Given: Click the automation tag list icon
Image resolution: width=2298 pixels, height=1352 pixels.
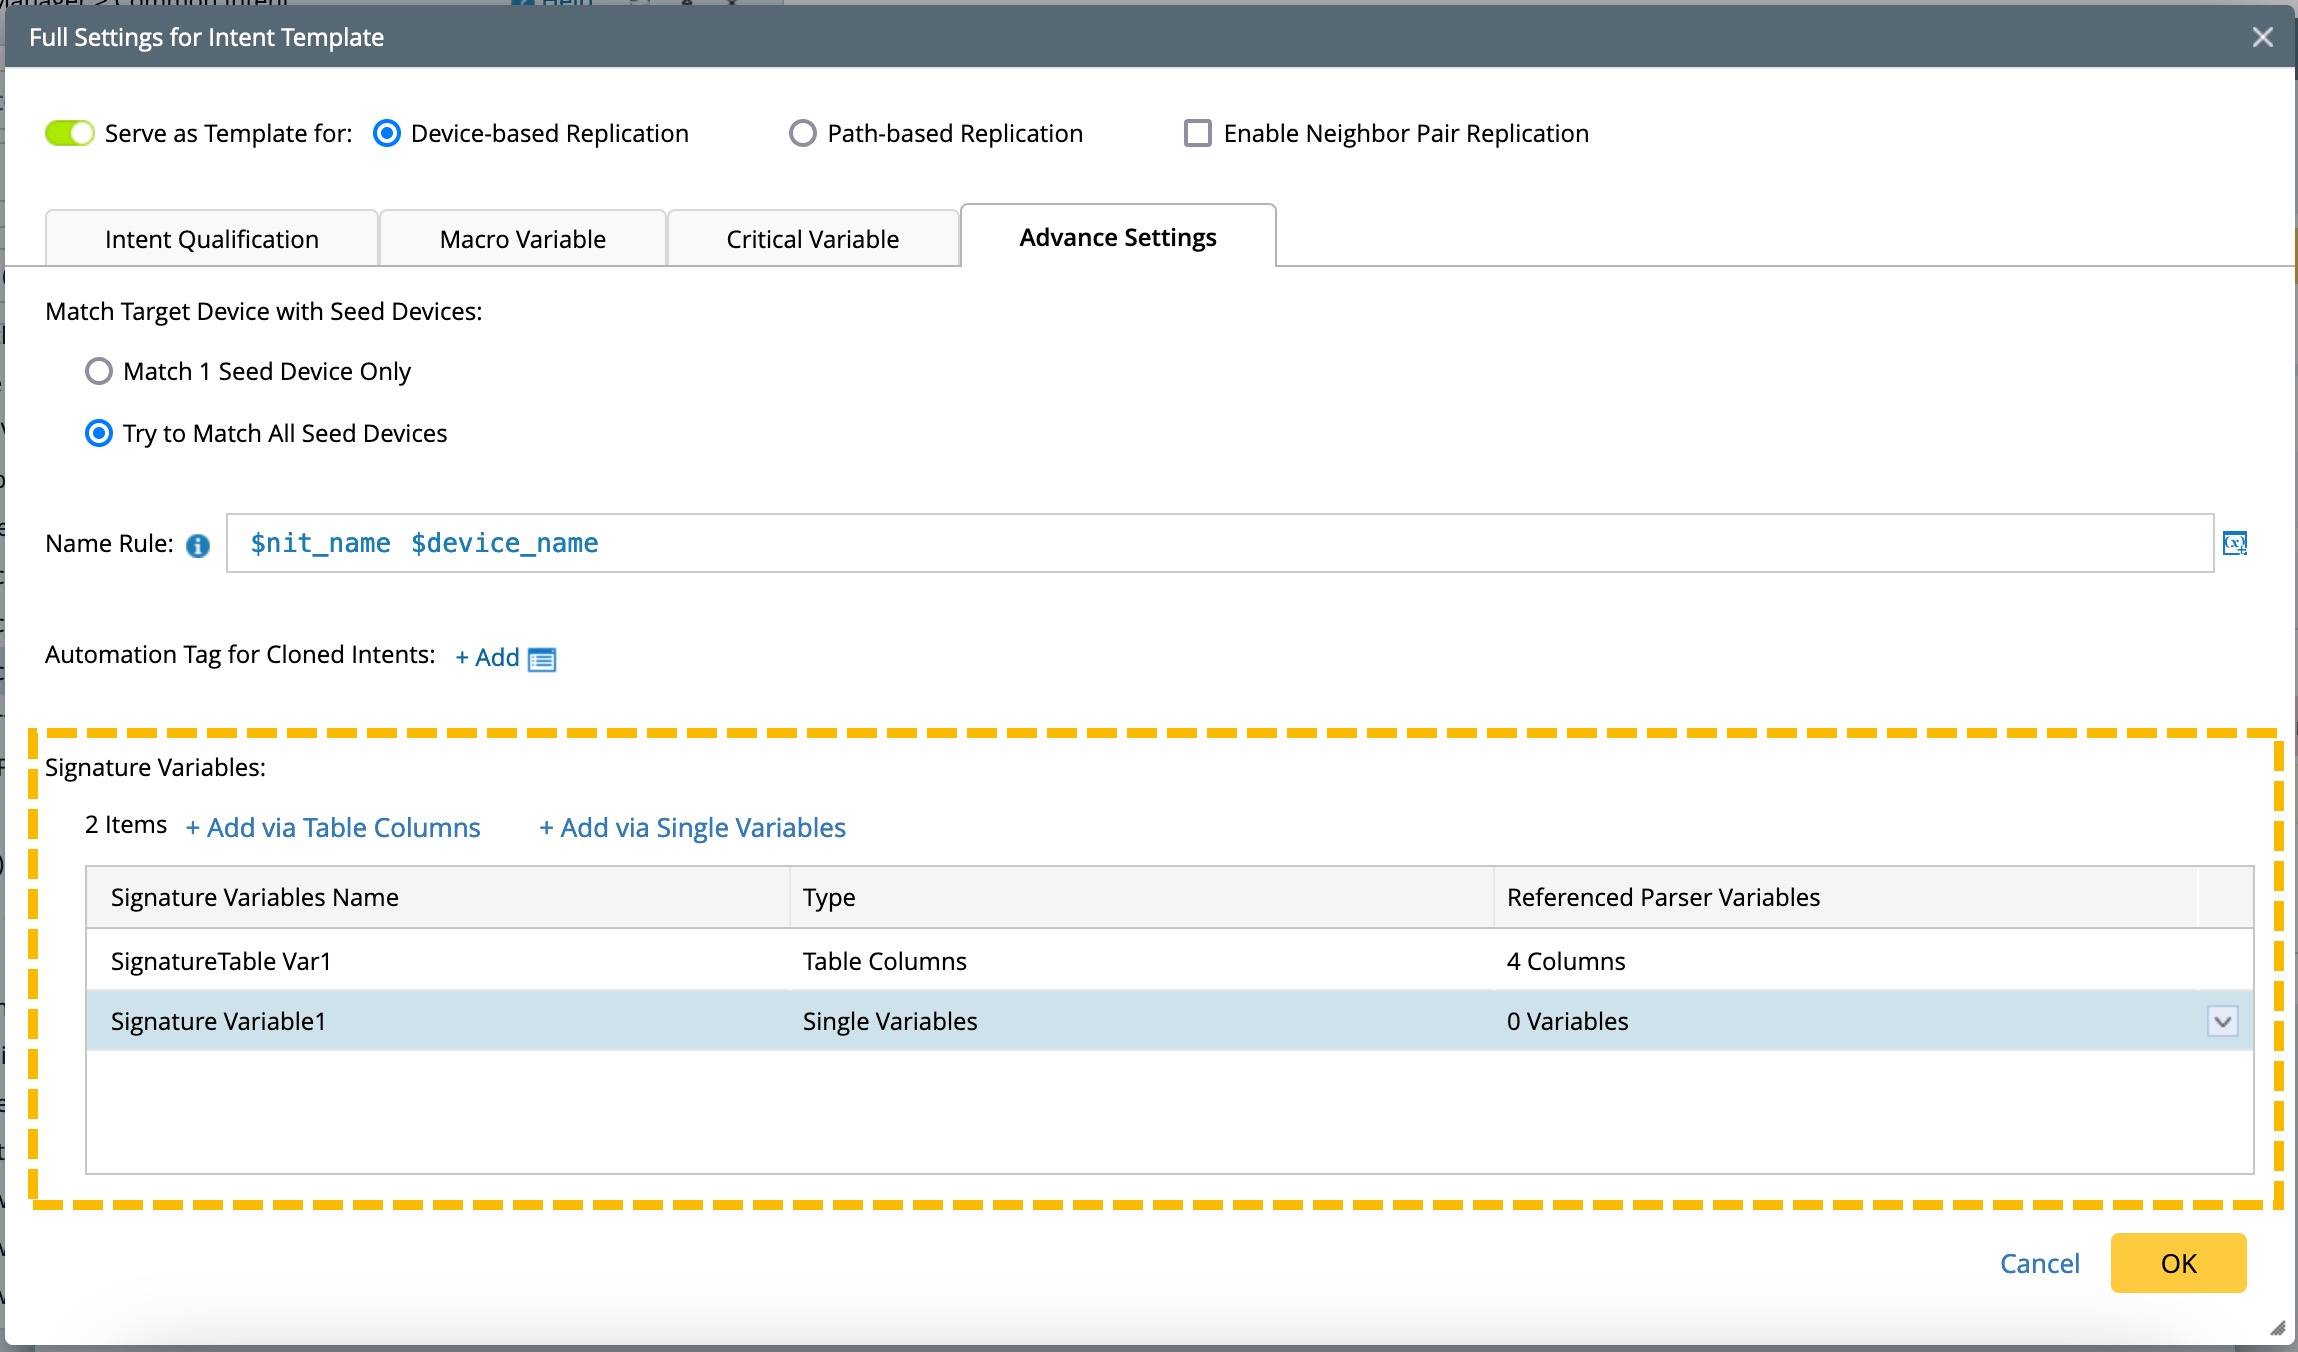Looking at the screenshot, I should coord(542,659).
